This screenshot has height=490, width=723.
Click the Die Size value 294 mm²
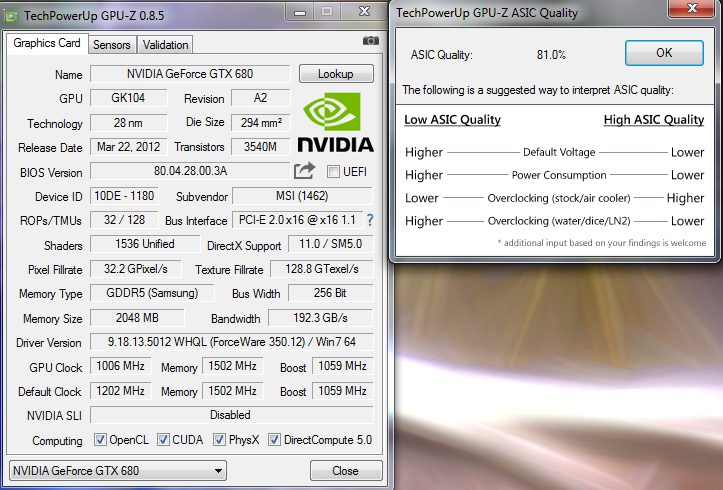click(261, 123)
